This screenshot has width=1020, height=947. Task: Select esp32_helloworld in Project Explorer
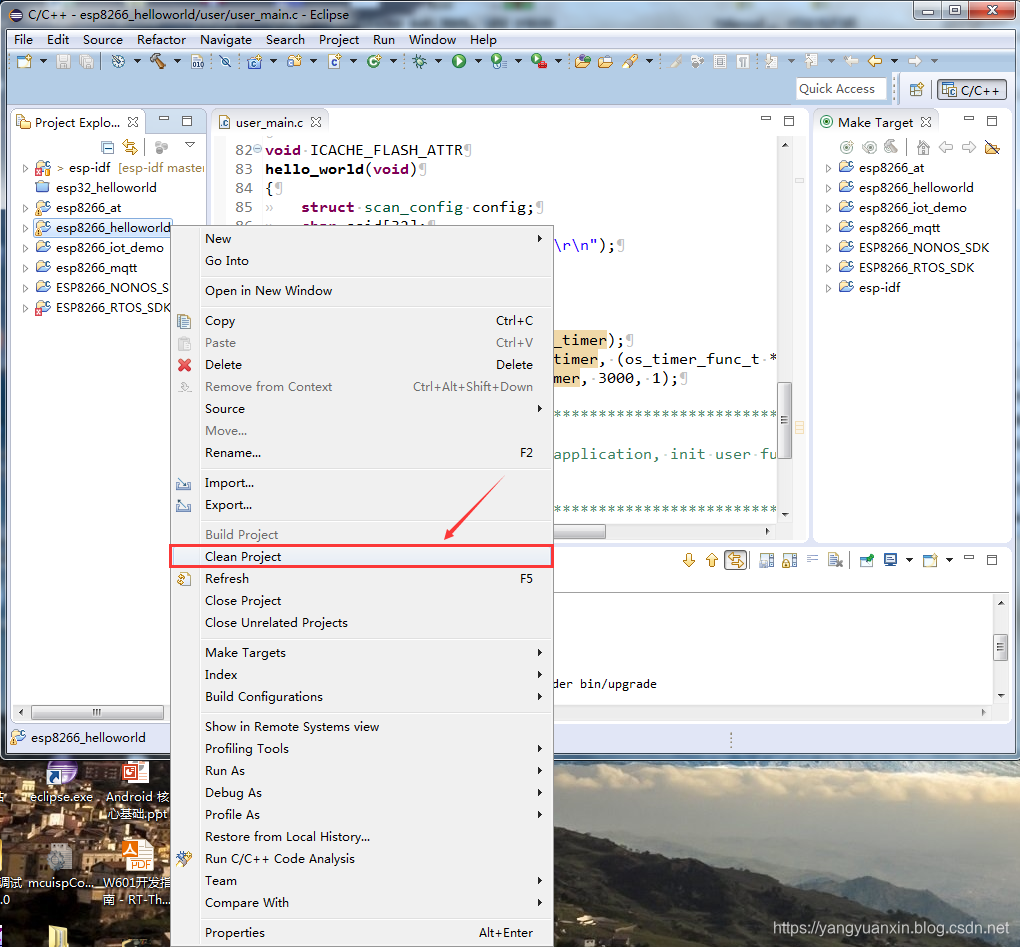click(106, 188)
